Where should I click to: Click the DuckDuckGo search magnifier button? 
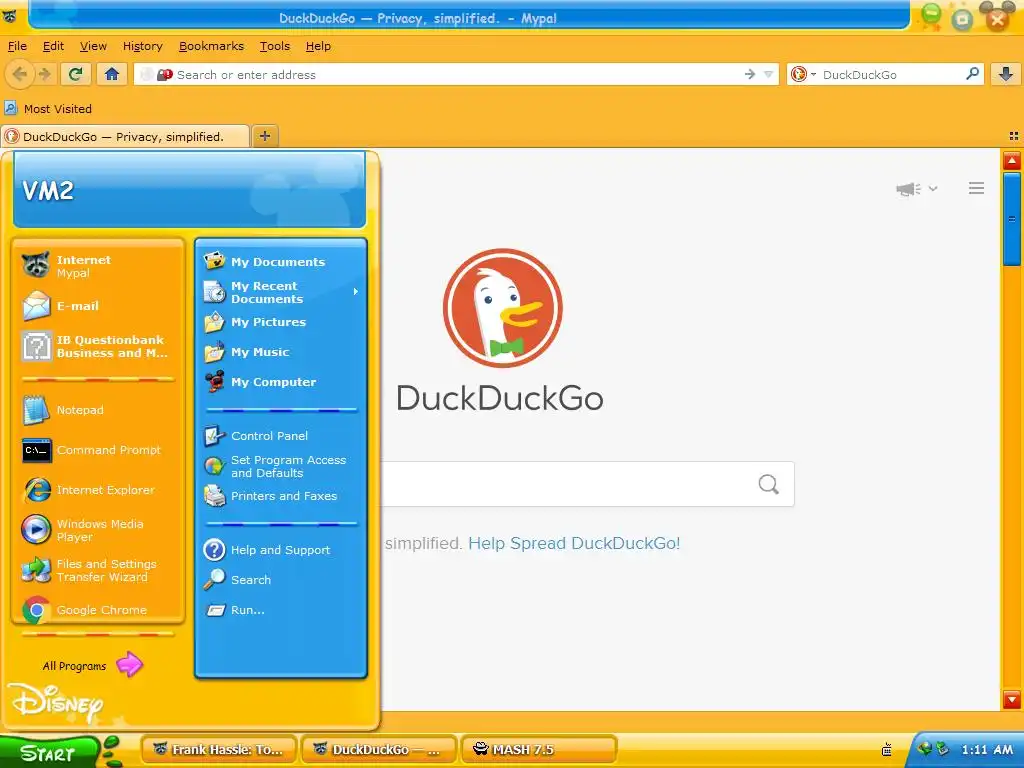pyautogui.click(x=769, y=484)
